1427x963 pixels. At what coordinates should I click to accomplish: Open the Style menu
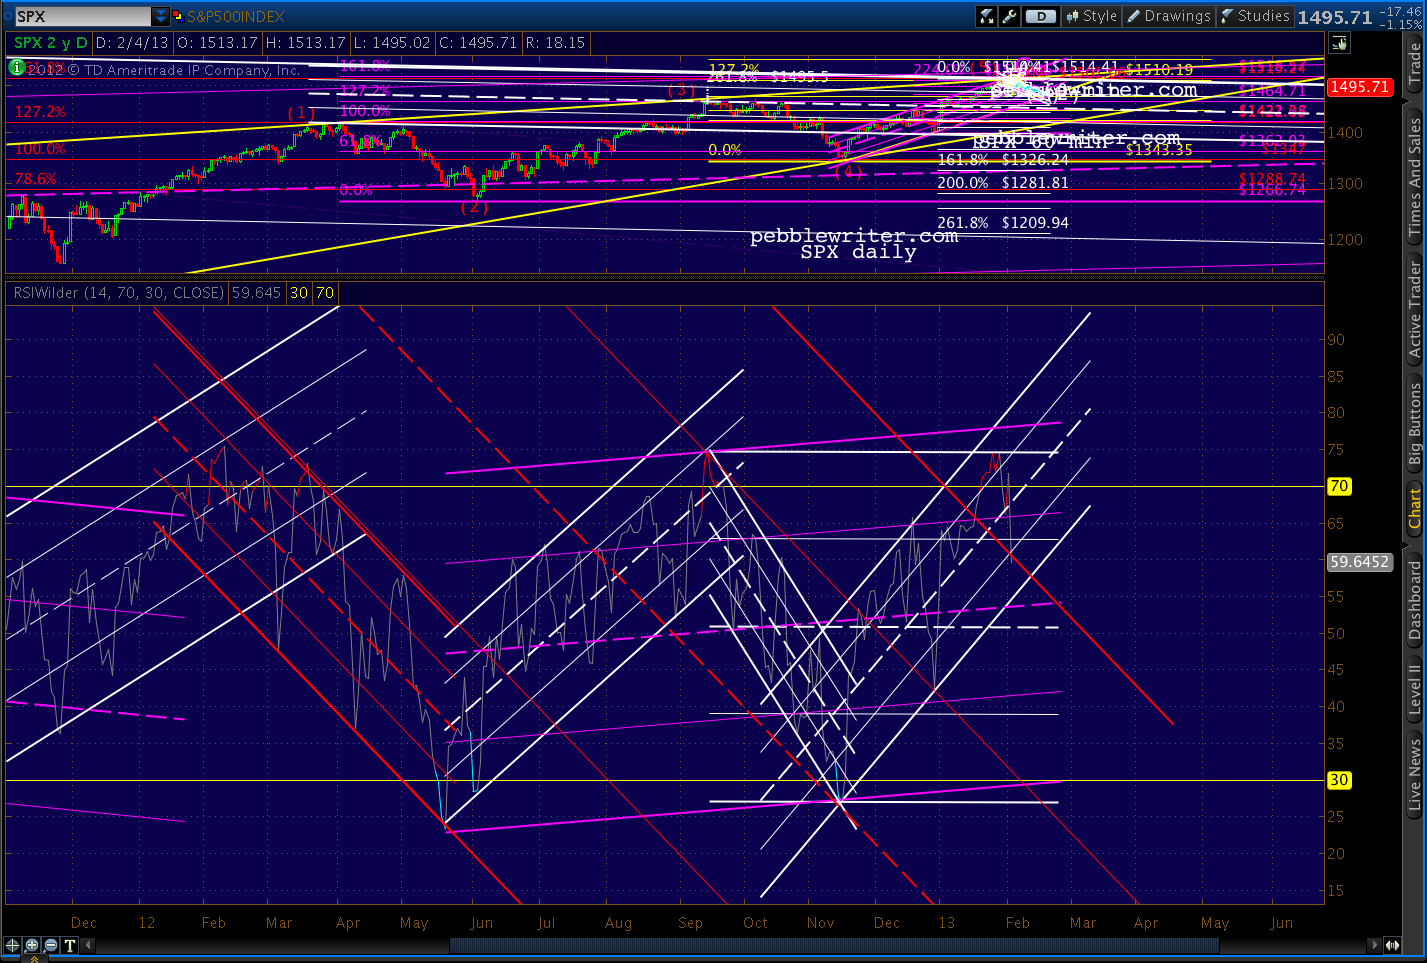click(x=1091, y=16)
